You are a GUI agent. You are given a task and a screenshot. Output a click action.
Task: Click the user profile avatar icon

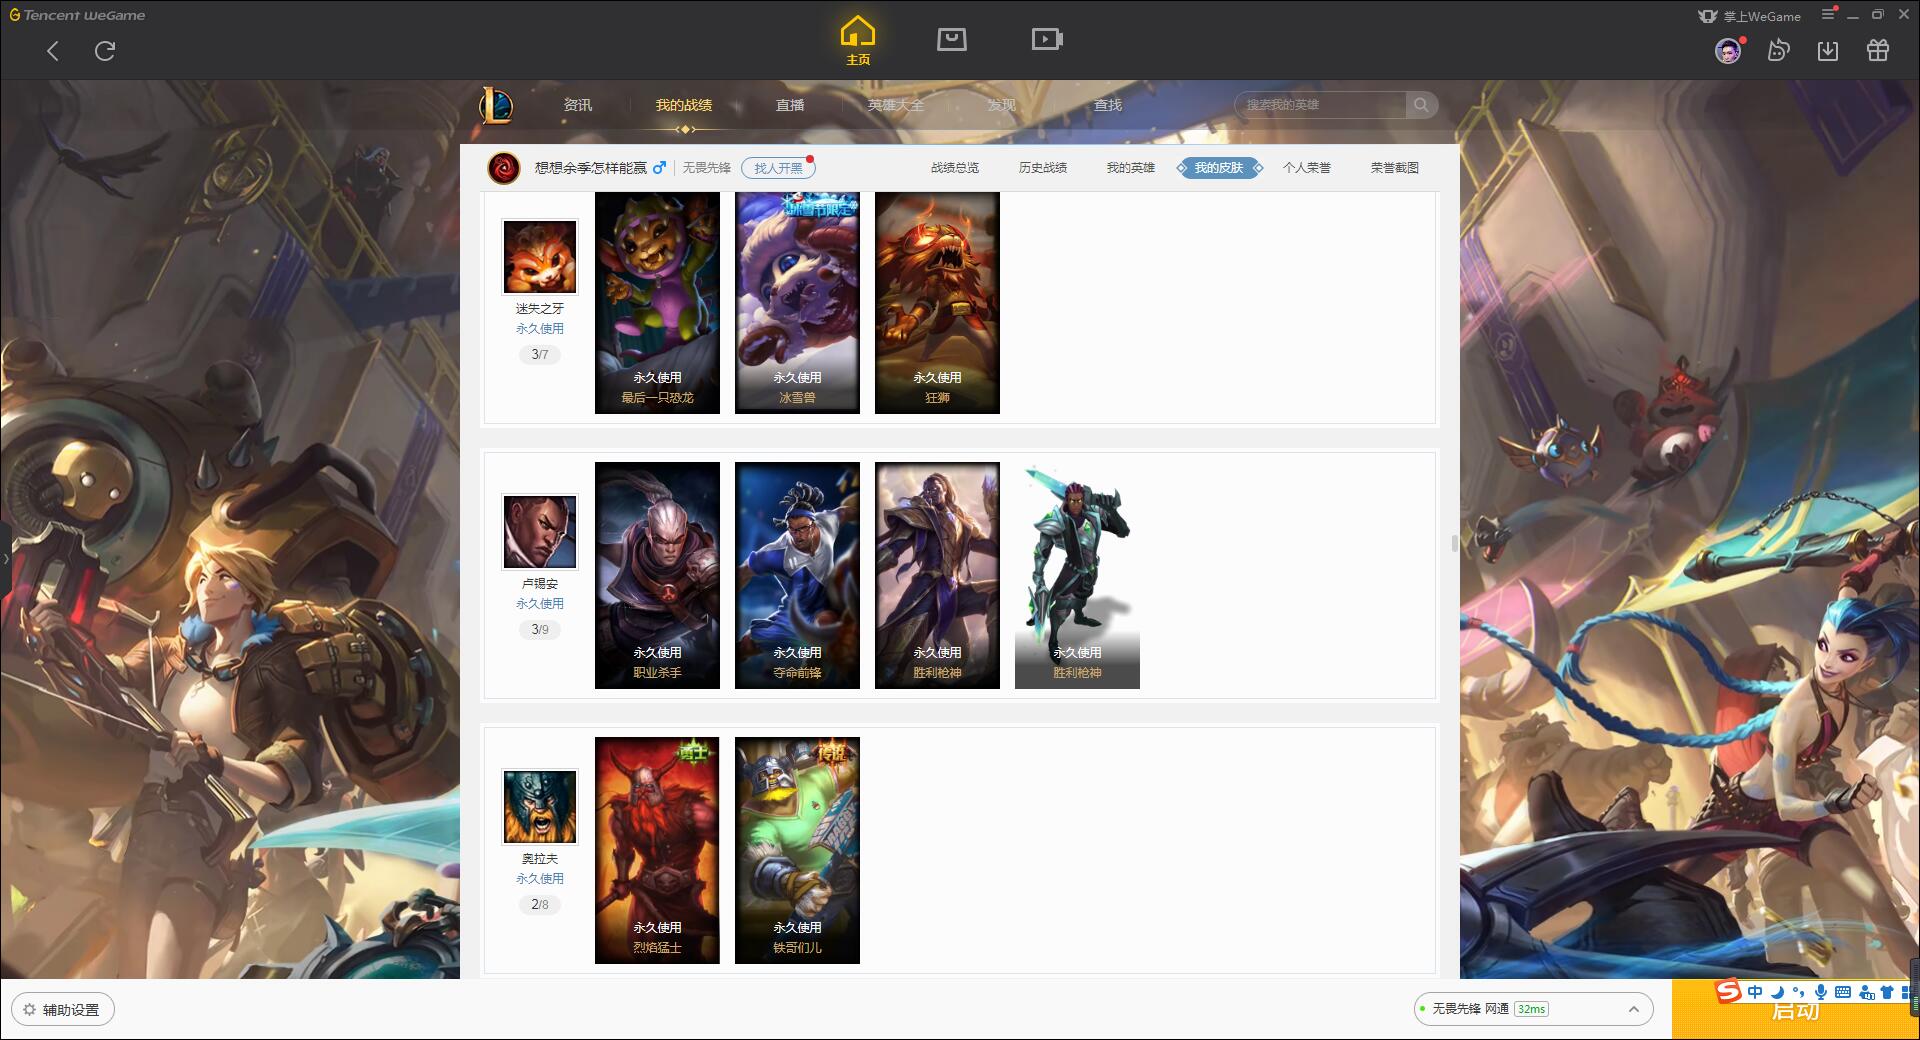[1728, 51]
